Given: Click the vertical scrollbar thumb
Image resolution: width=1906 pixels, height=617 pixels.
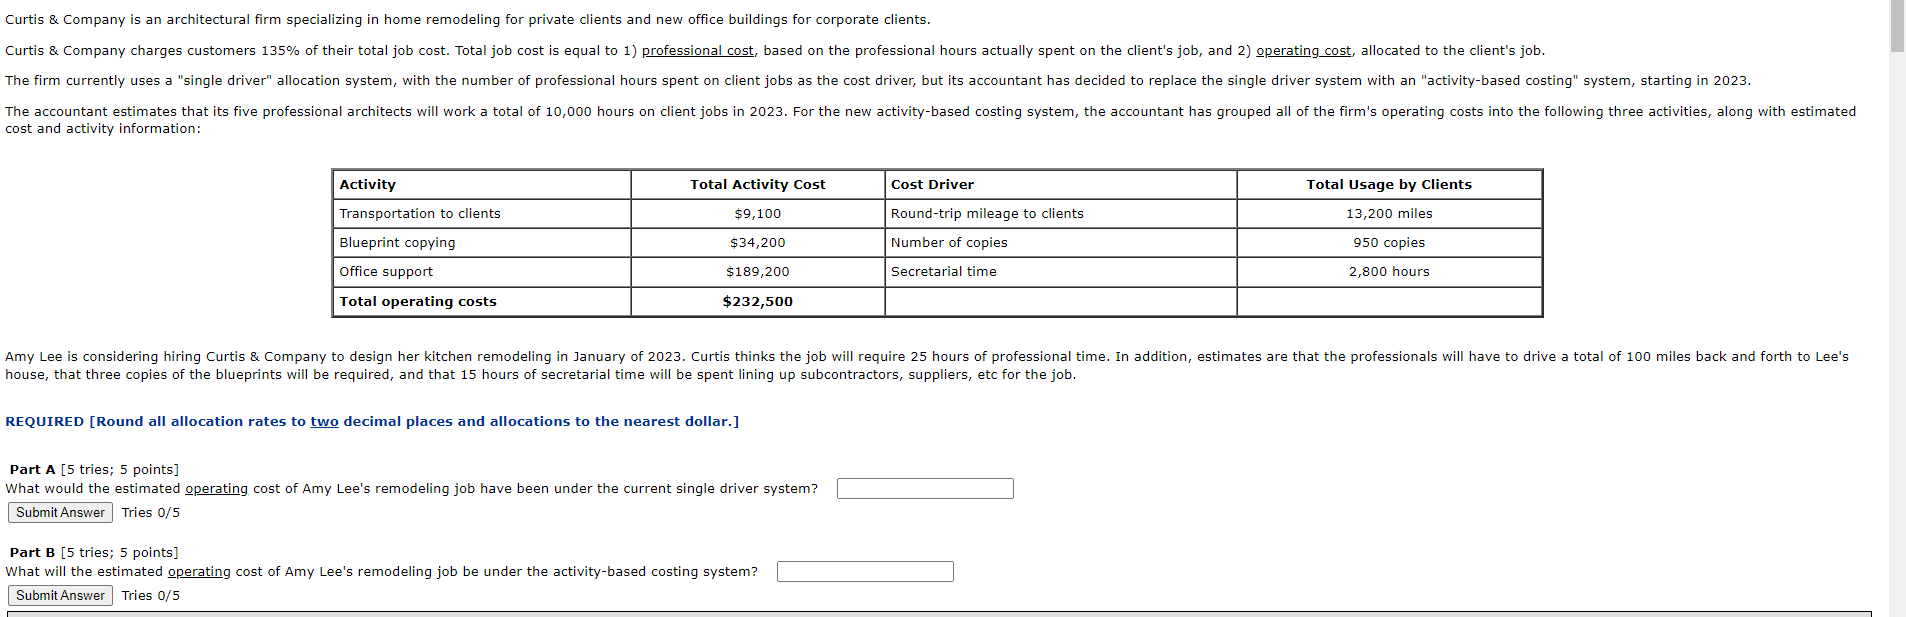Looking at the screenshot, I should [1897, 27].
